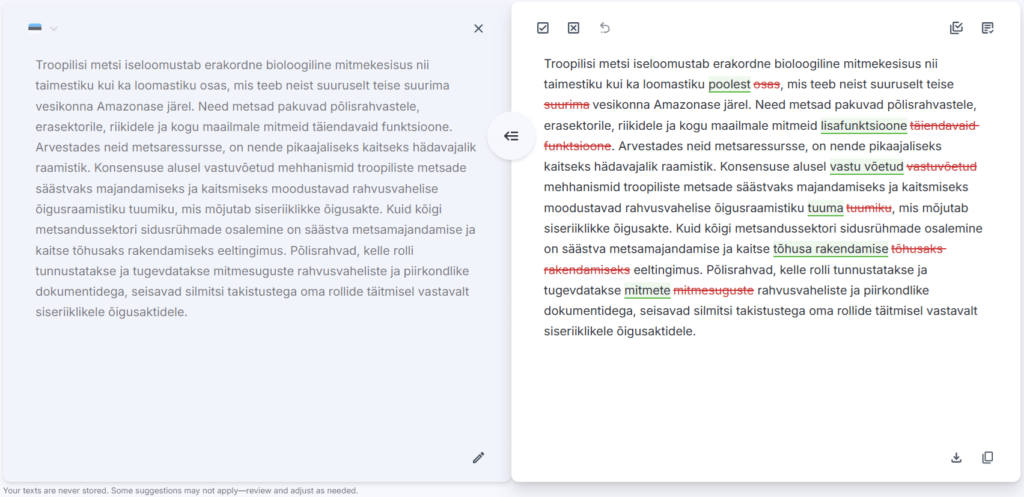The width and height of the screenshot is (1024, 497).
Task: Select the Estonian flag icon
Action: [x=36, y=28]
